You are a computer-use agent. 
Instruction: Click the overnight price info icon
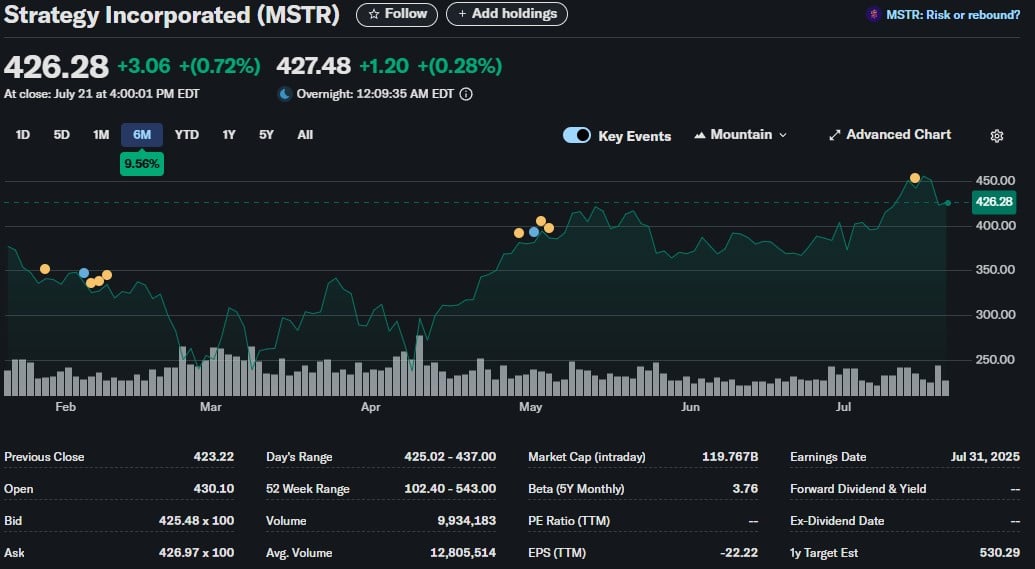click(x=466, y=94)
